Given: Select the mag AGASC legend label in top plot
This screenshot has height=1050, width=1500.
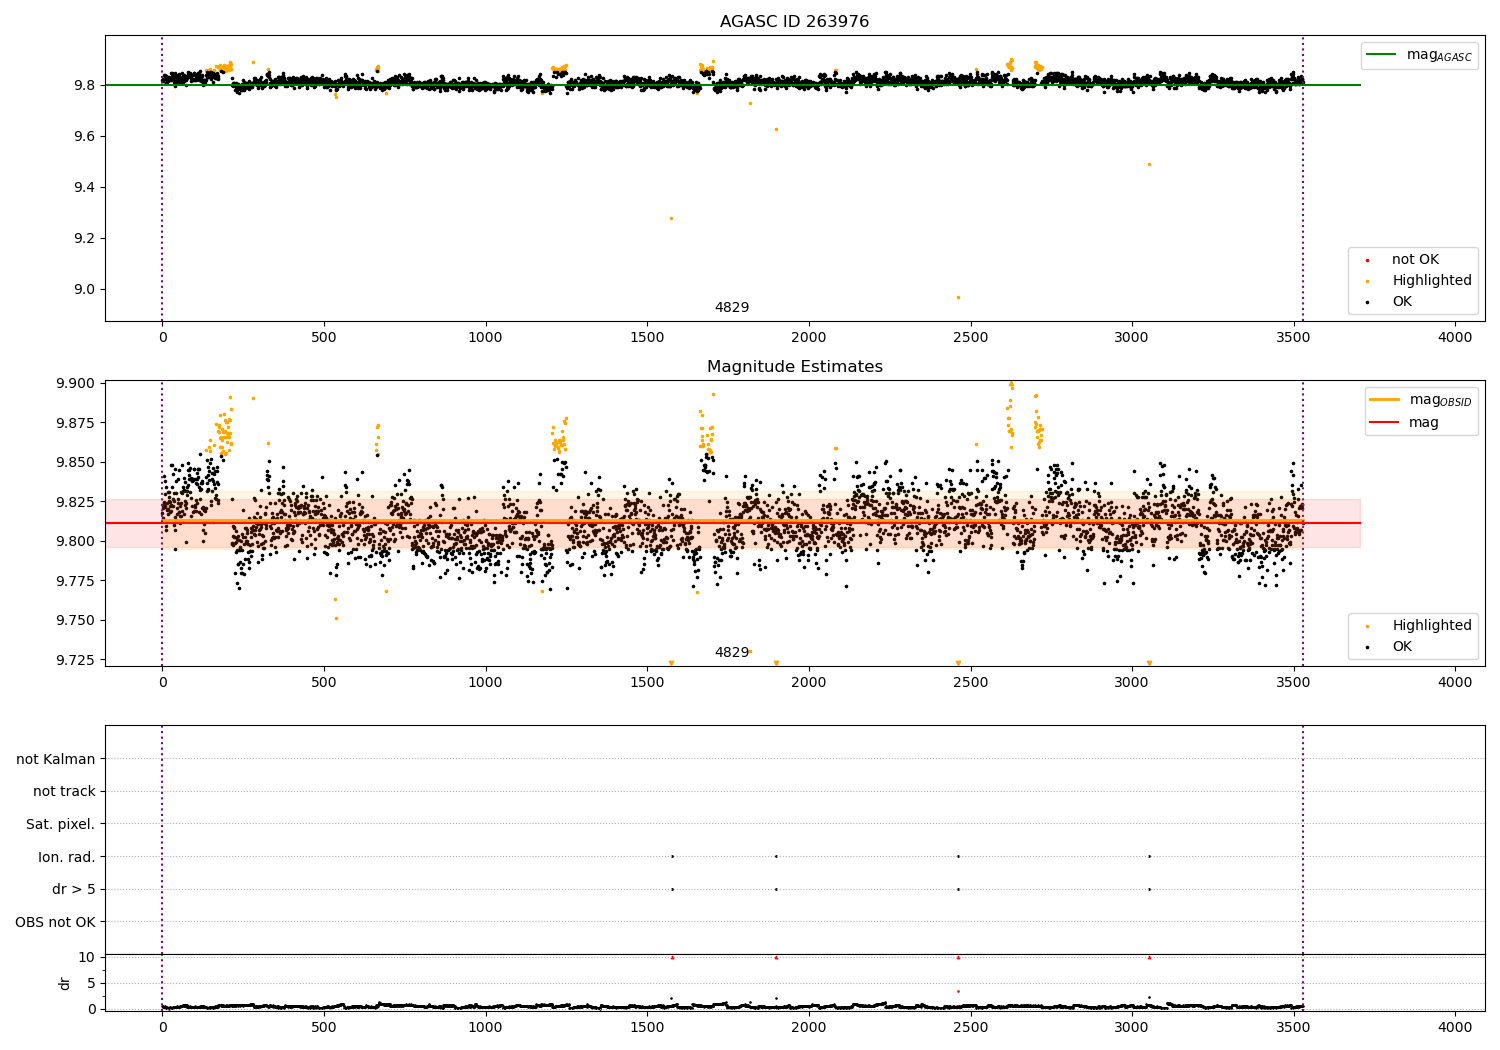Looking at the screenshot, I should coord(1439,55).
